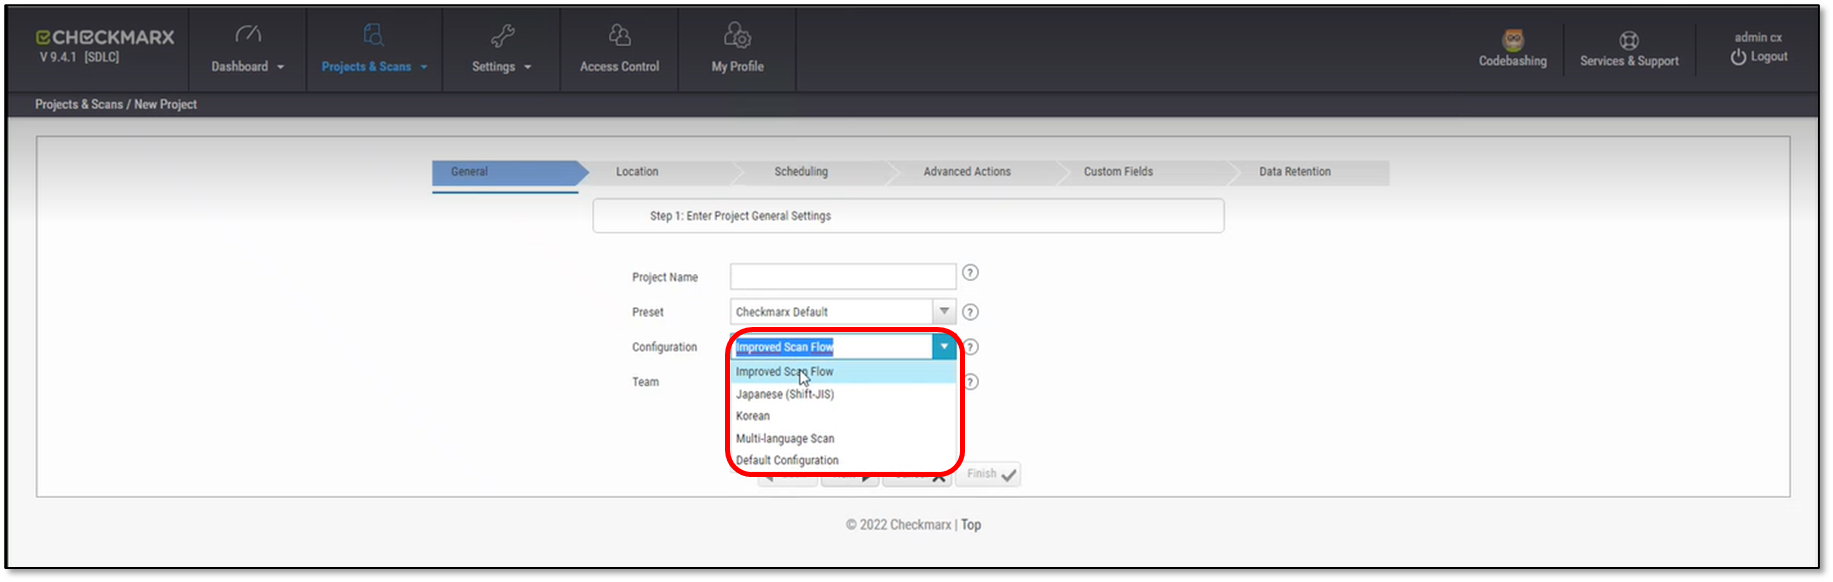Click the © 2022 Checkmarx footer text

coord(898,525)
